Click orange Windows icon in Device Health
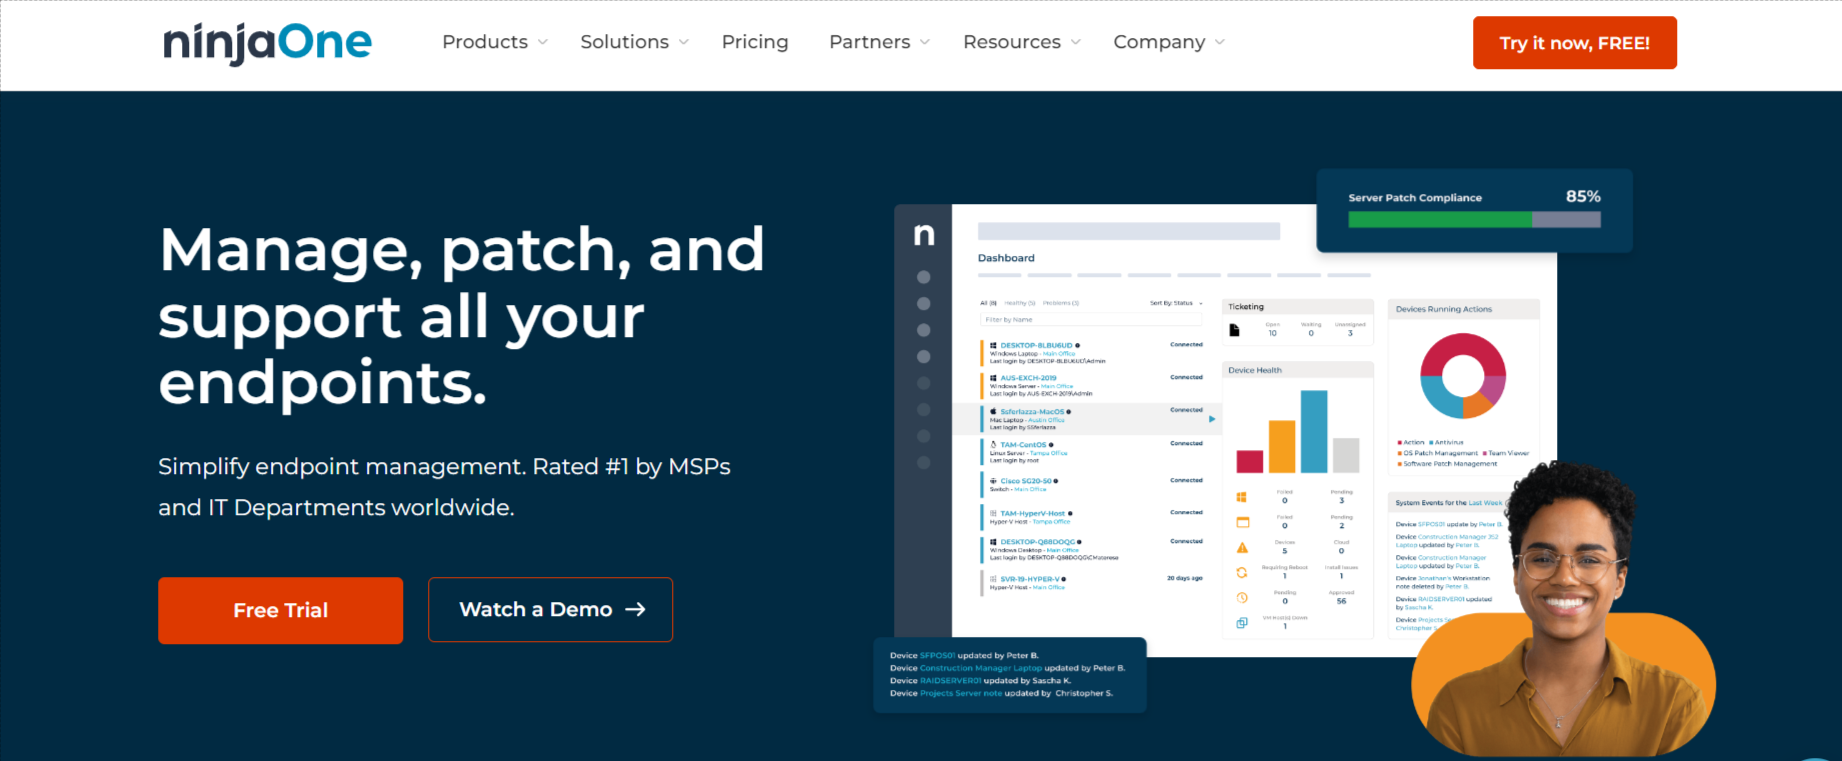This screenshot has width=1842, height=761. [x=1241, y=497]
